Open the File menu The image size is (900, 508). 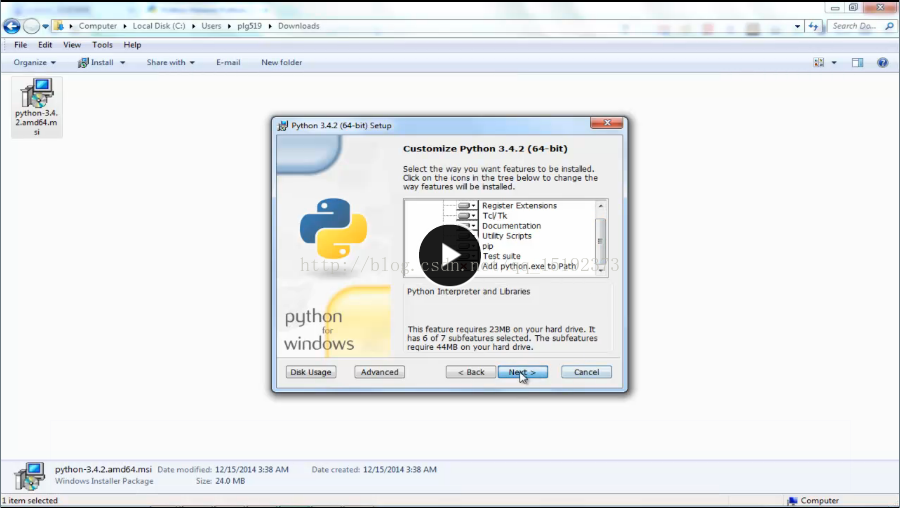(21, 45)
